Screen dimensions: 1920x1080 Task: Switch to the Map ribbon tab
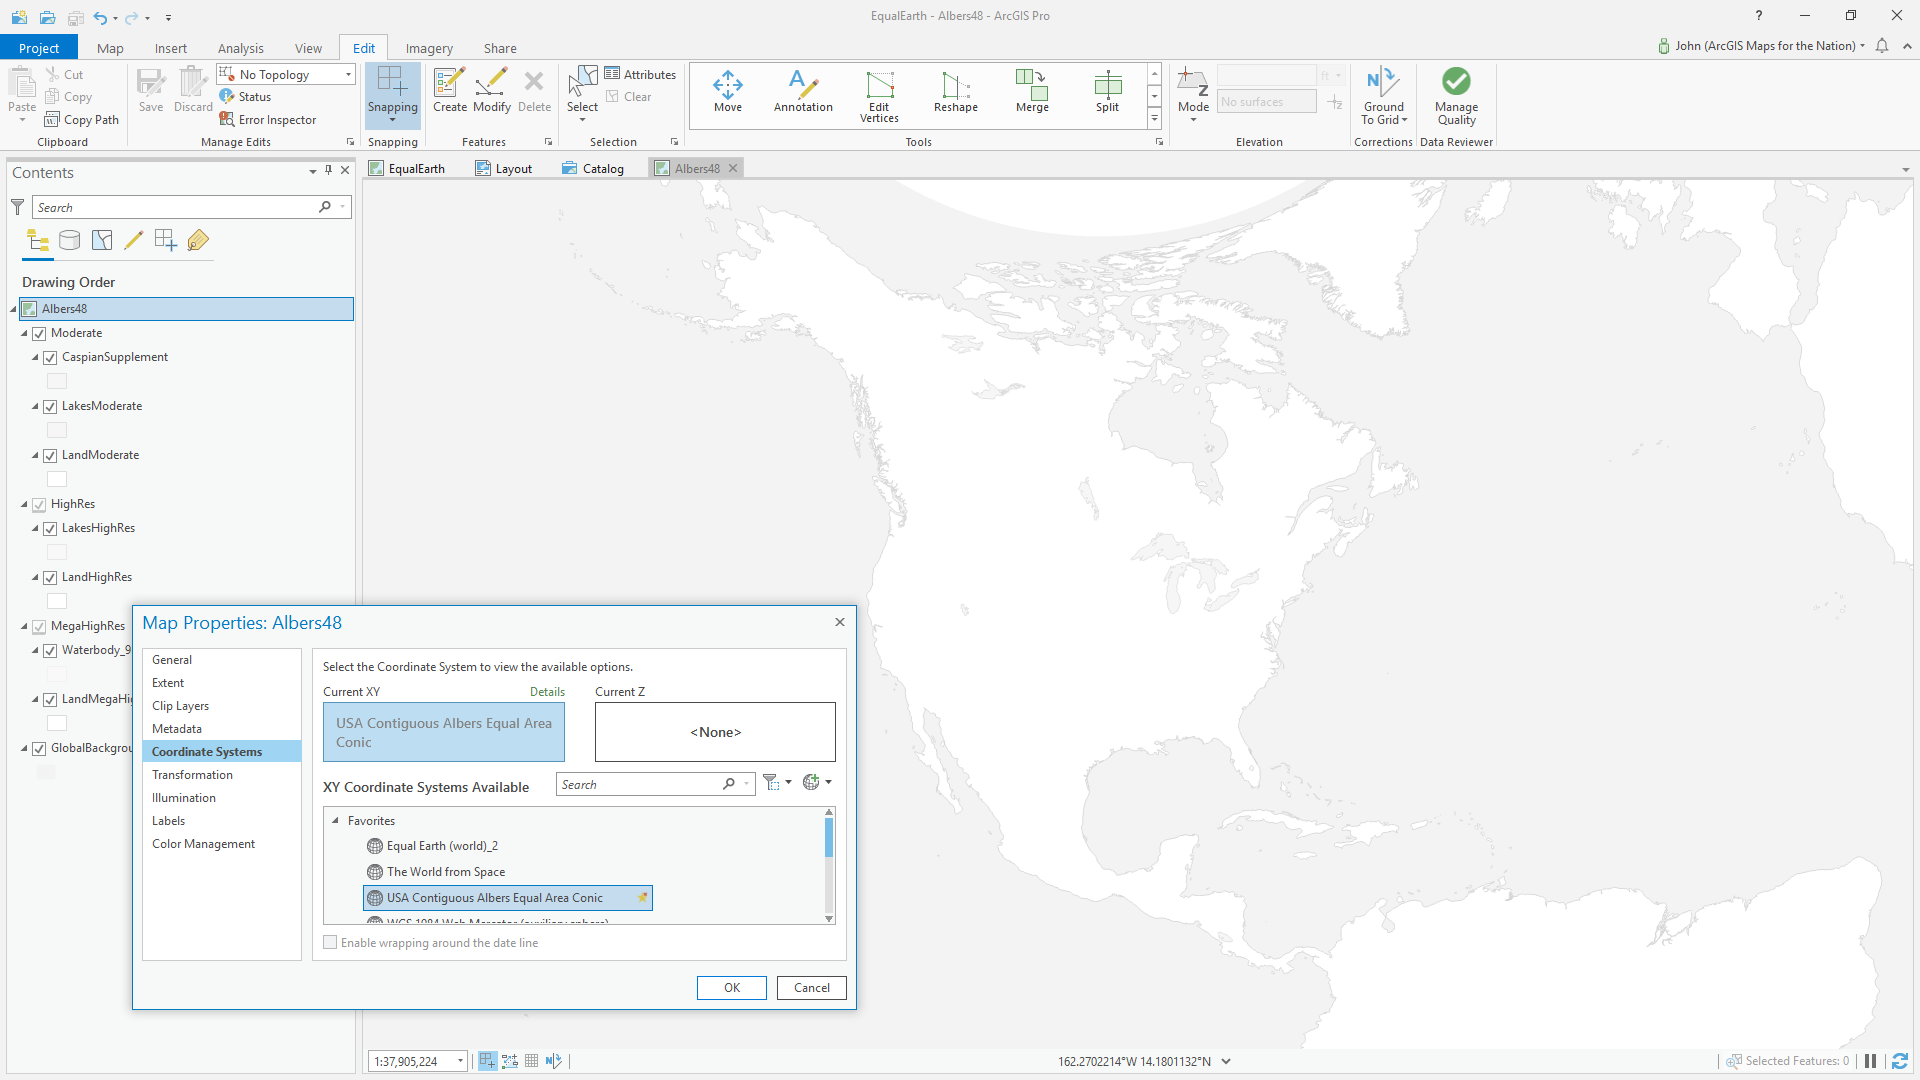[110, 48]
